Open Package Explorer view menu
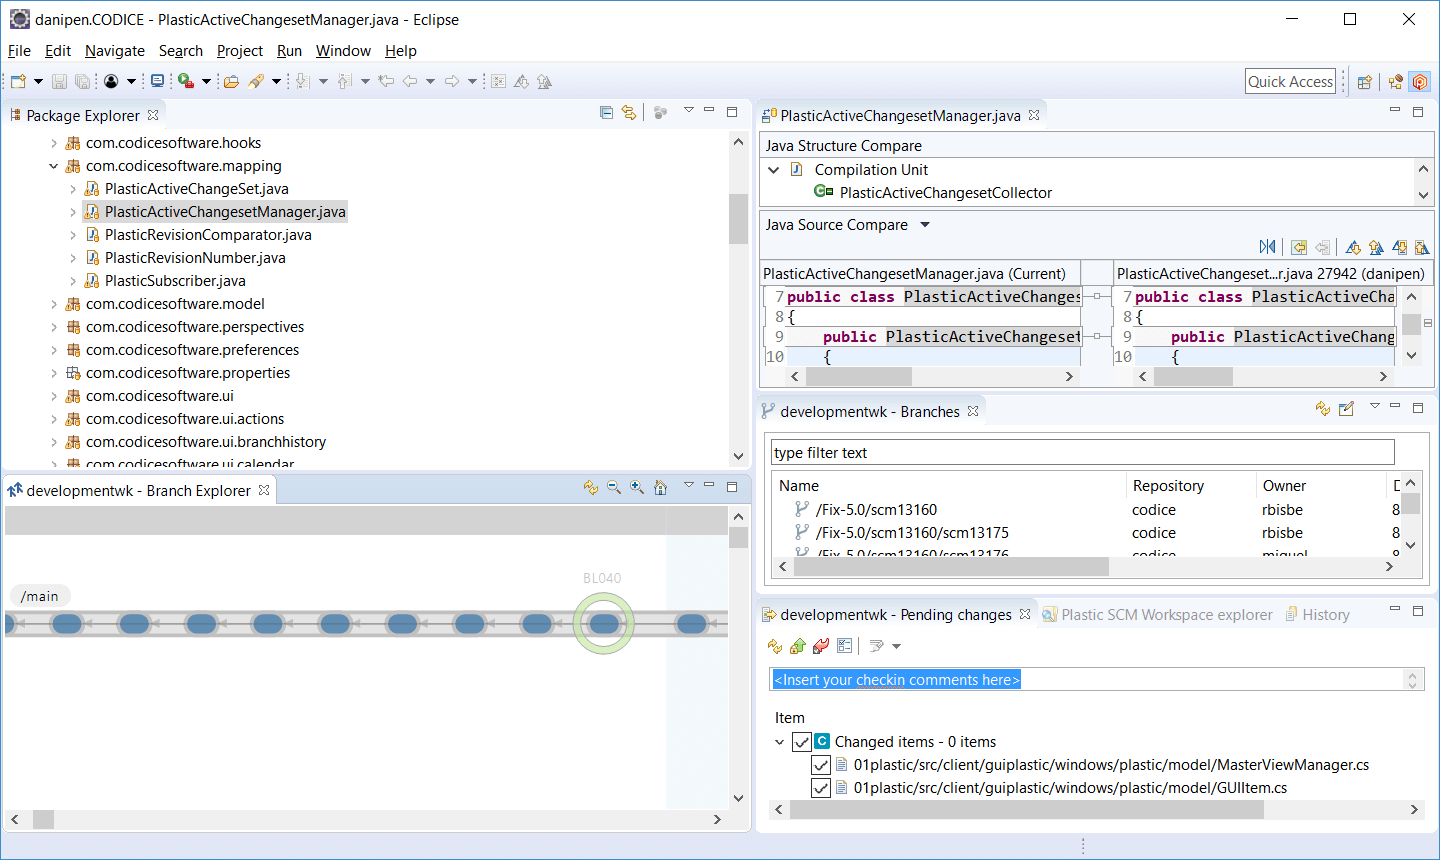This screenshot has height=860, width=1440. pos(689,111)
